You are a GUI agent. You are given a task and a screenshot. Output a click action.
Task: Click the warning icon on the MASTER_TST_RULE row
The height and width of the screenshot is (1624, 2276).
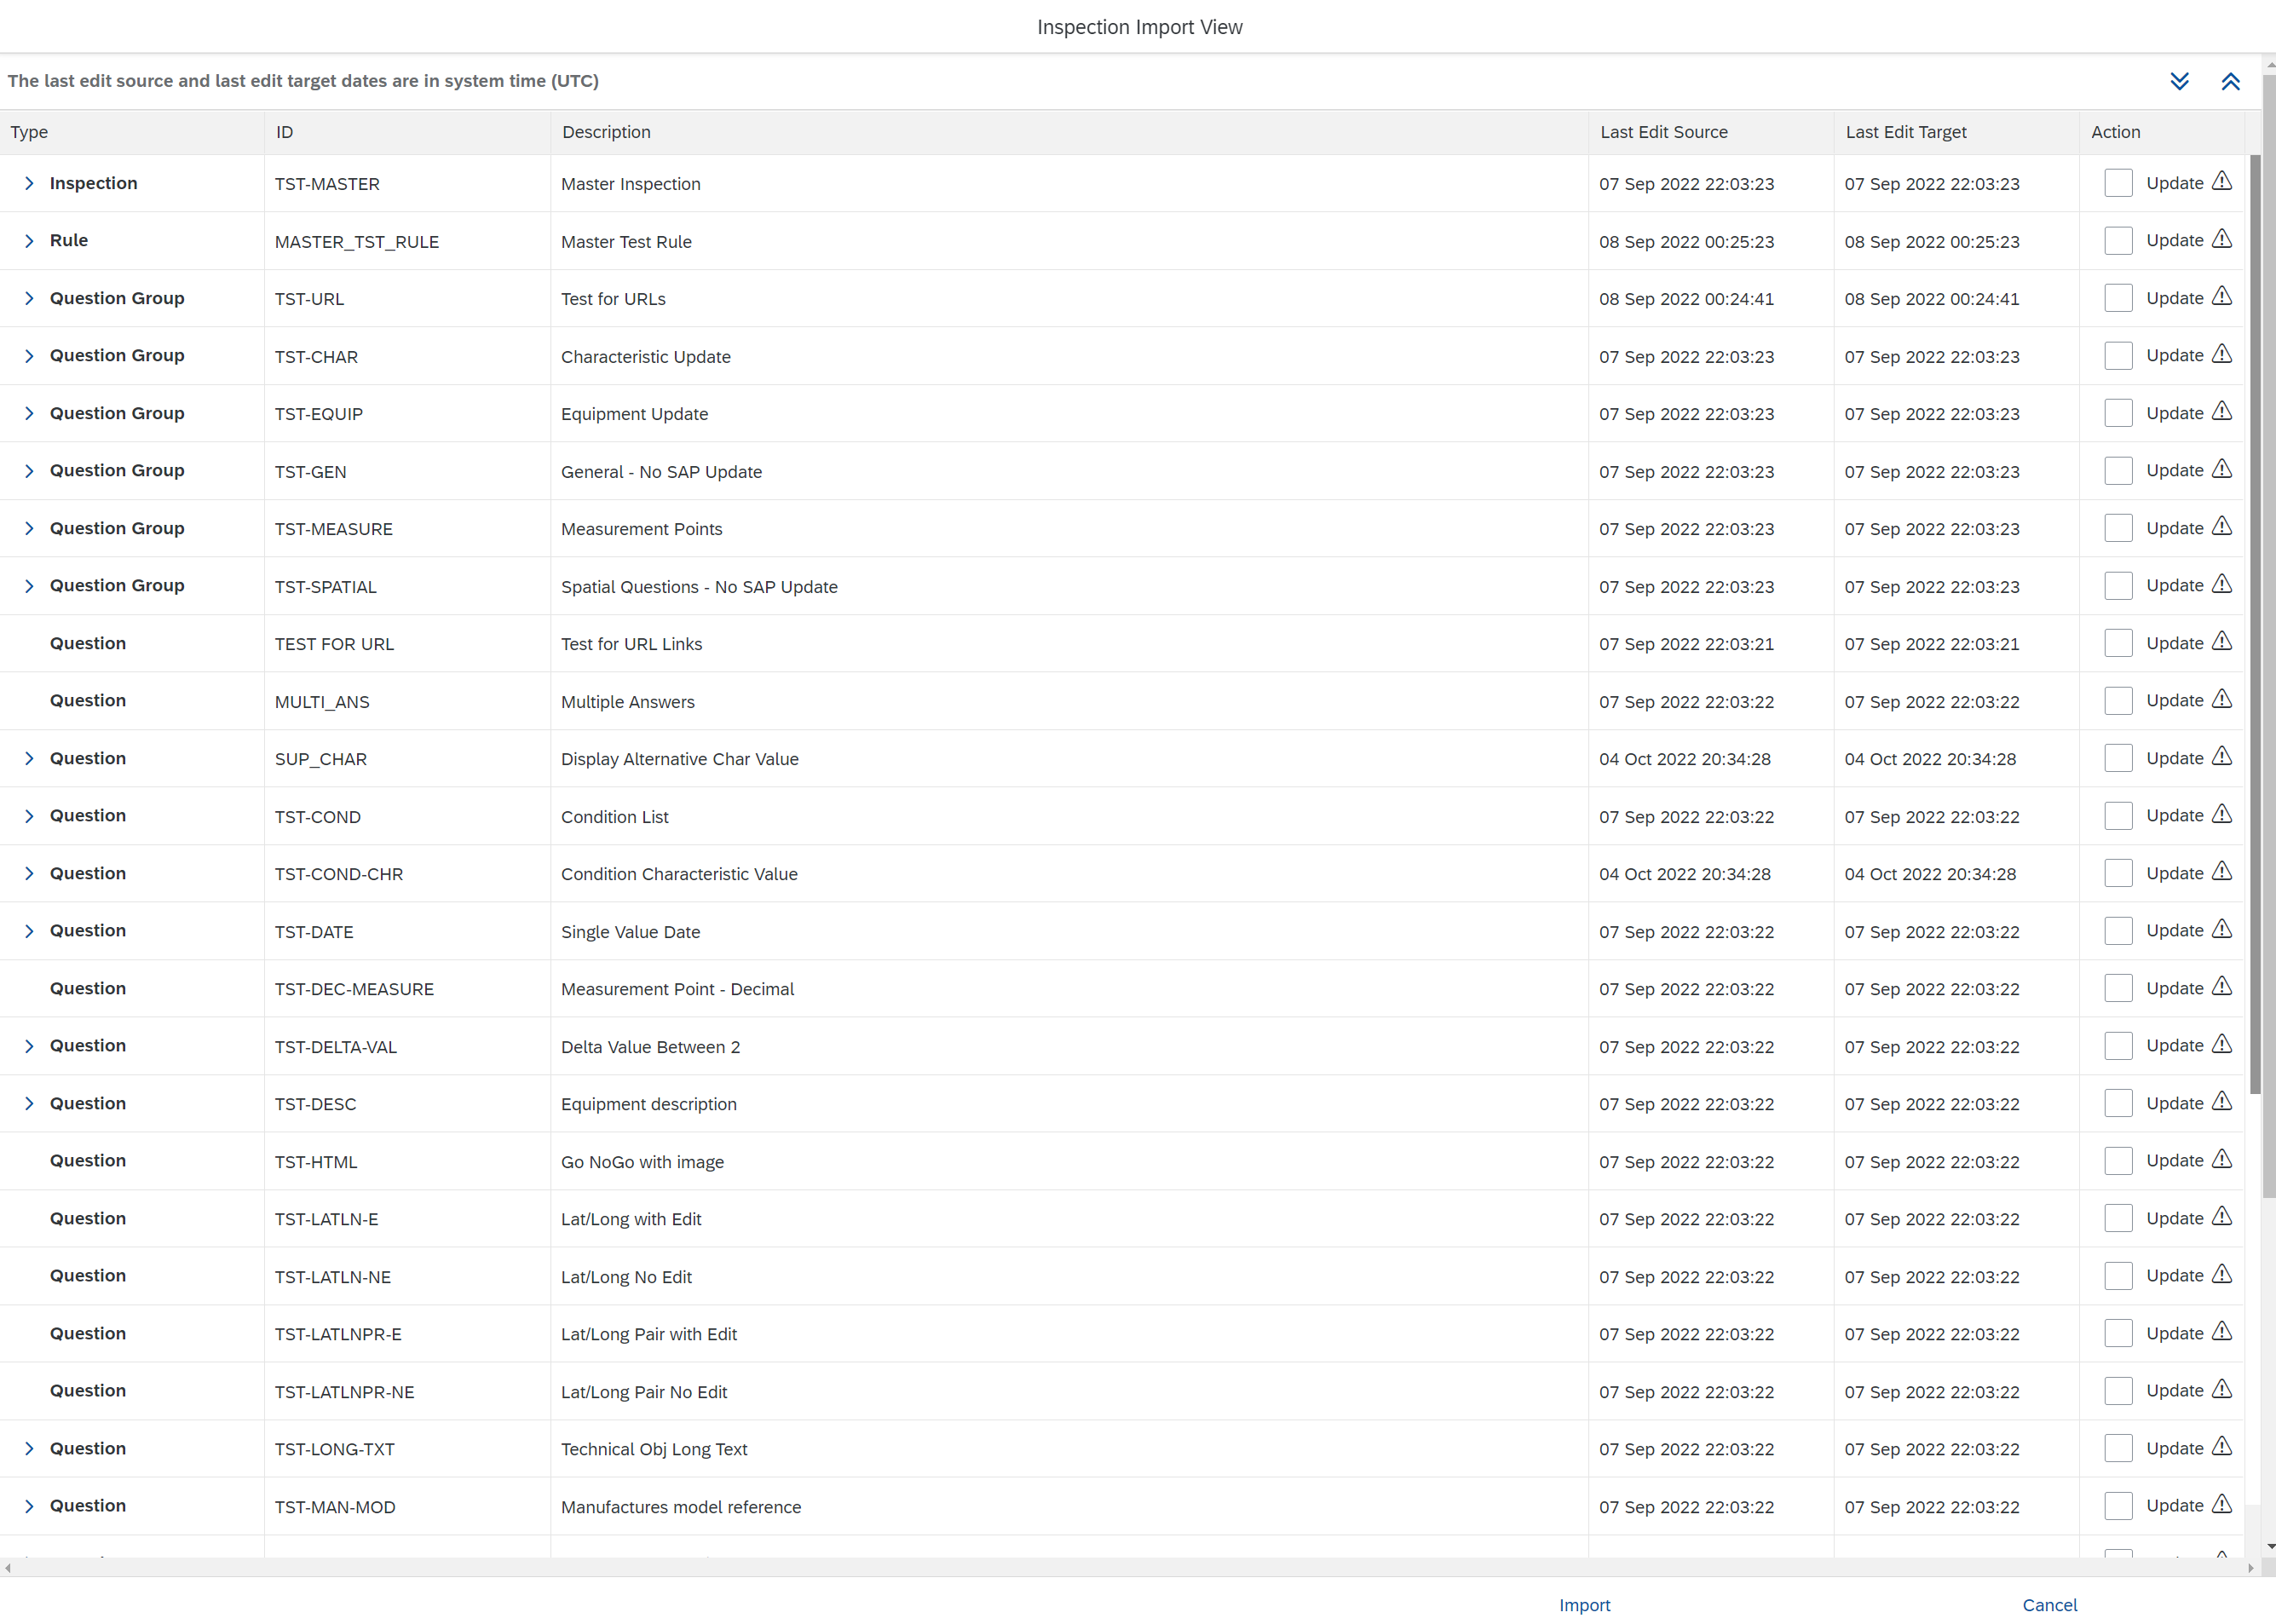coord(2221,239)
